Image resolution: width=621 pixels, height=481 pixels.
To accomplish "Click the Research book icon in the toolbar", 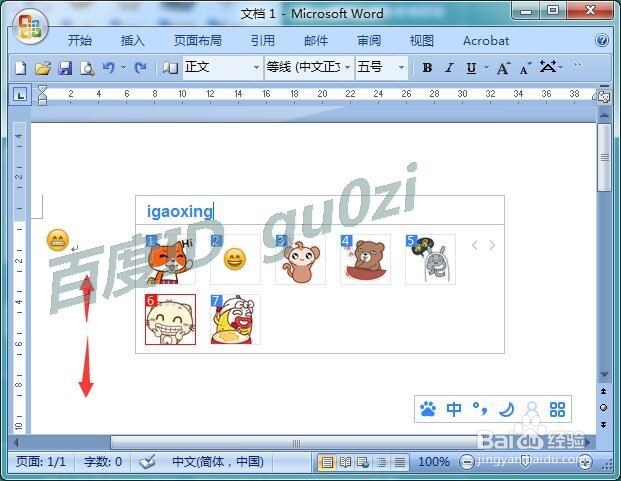I will 170,68.
